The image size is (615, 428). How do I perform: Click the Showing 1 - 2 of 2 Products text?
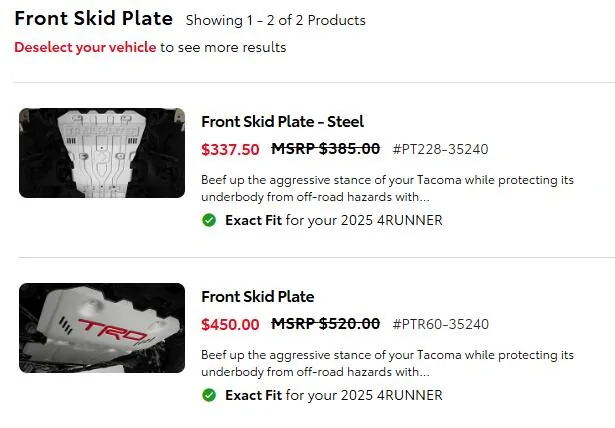coord(275,20)
